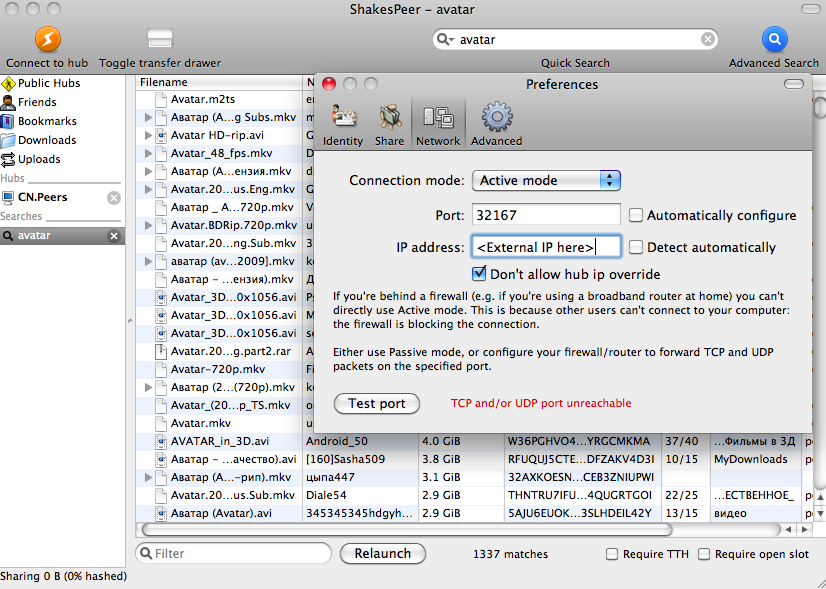Open Downloads in sidebar

tap(40, 140)
